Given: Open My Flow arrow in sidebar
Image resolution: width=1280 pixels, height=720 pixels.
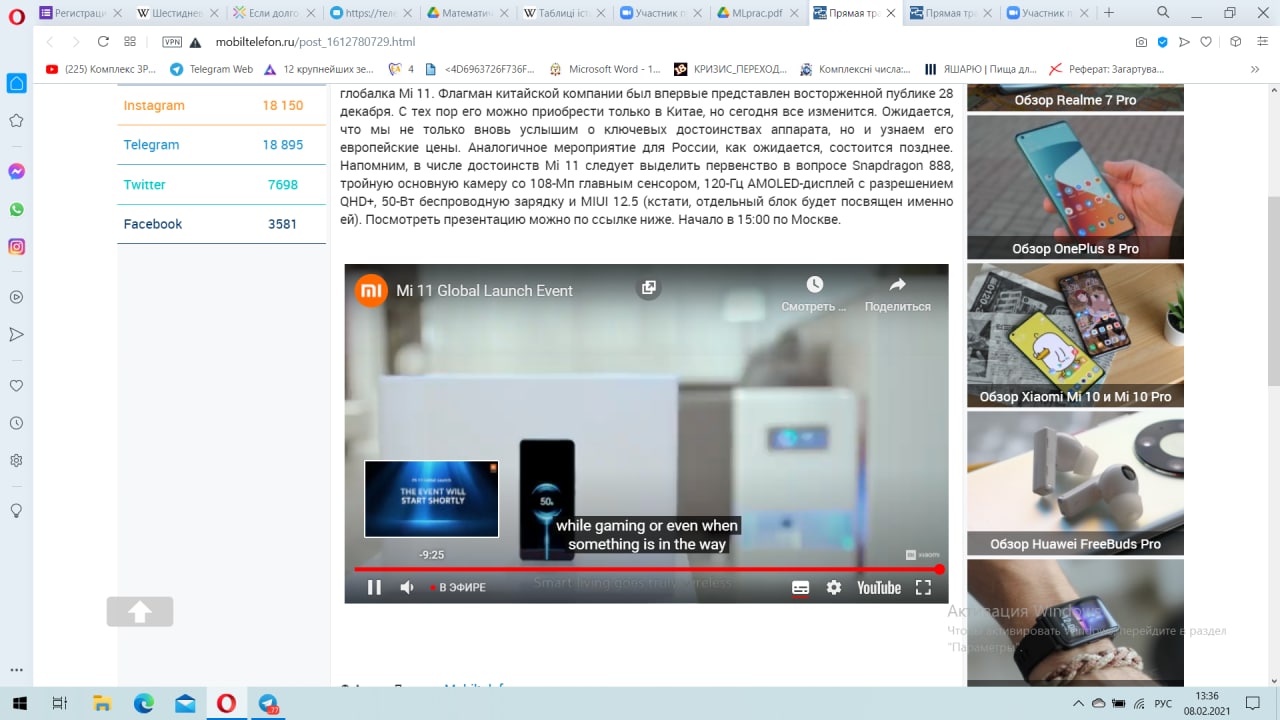Looking at the screenshot, I should tap(16, 334).
